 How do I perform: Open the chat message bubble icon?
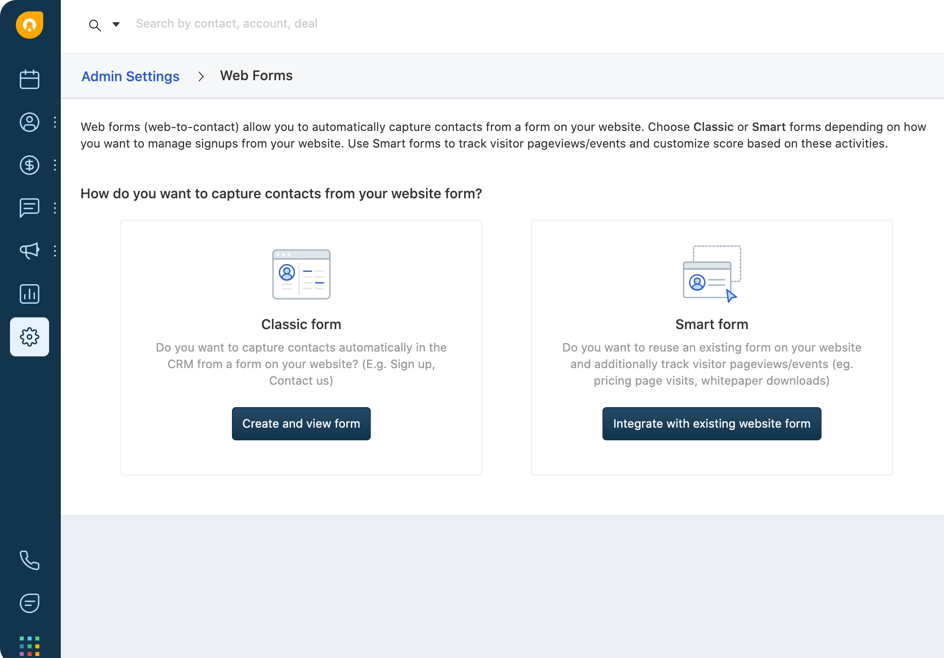click(x=30, y=603)
